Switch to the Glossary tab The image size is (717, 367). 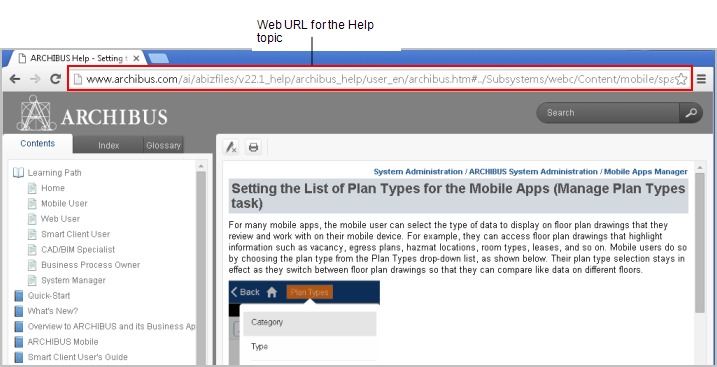163,145
